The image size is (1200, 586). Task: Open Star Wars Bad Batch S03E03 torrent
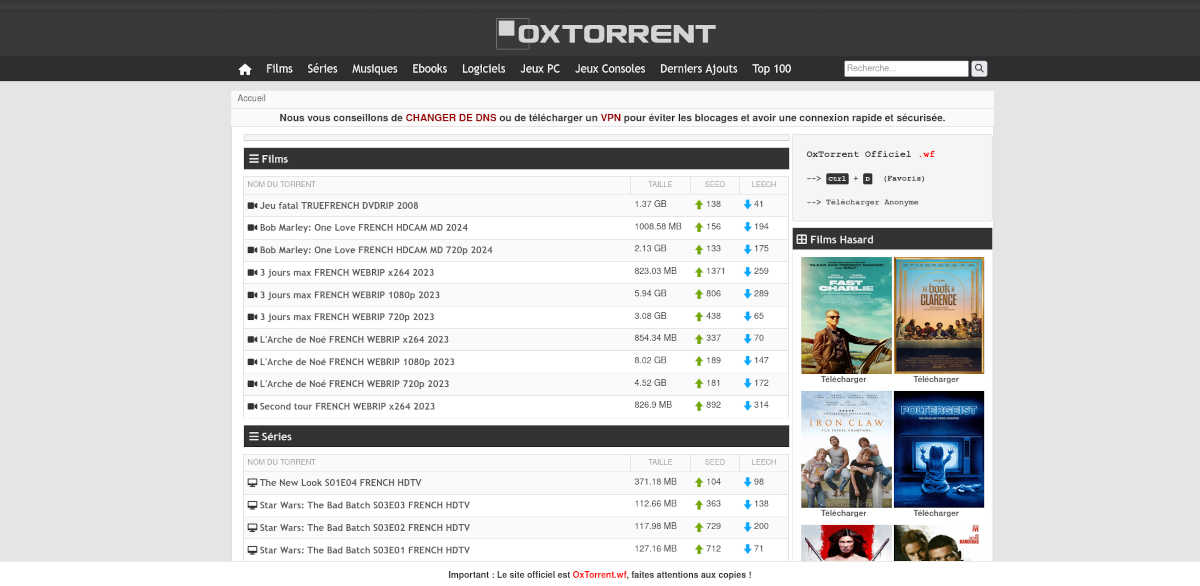point(365,505)
